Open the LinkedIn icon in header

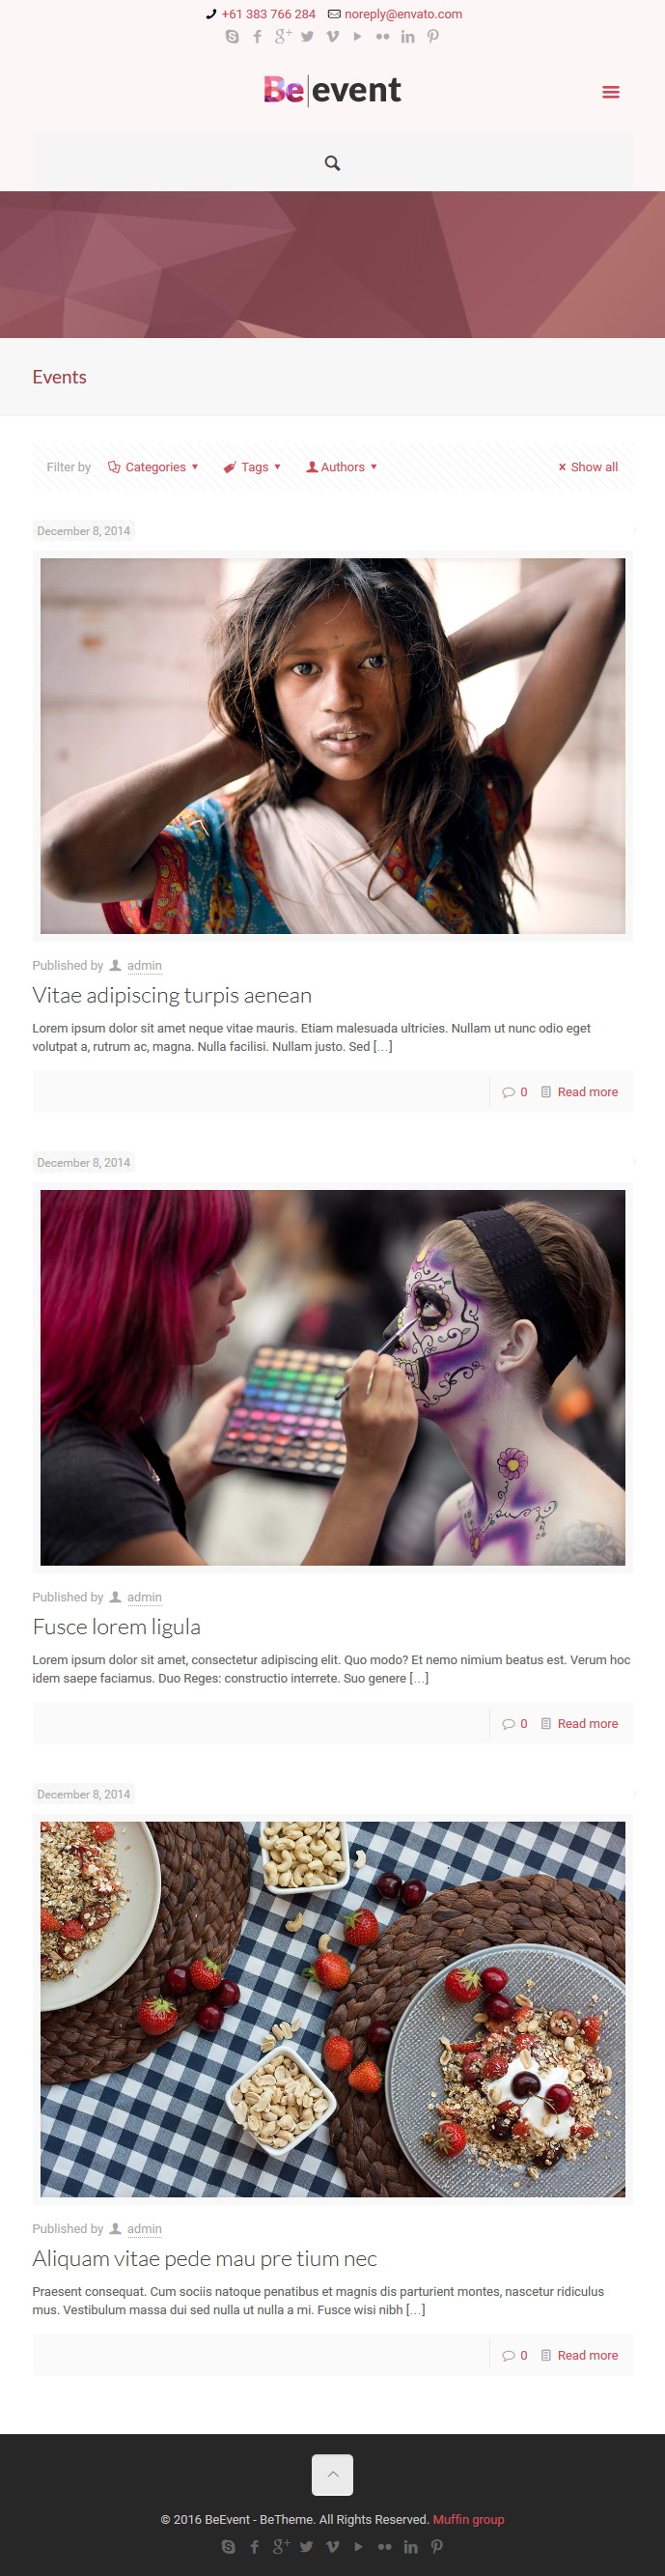pyautogui.click(x=407, y=37)
